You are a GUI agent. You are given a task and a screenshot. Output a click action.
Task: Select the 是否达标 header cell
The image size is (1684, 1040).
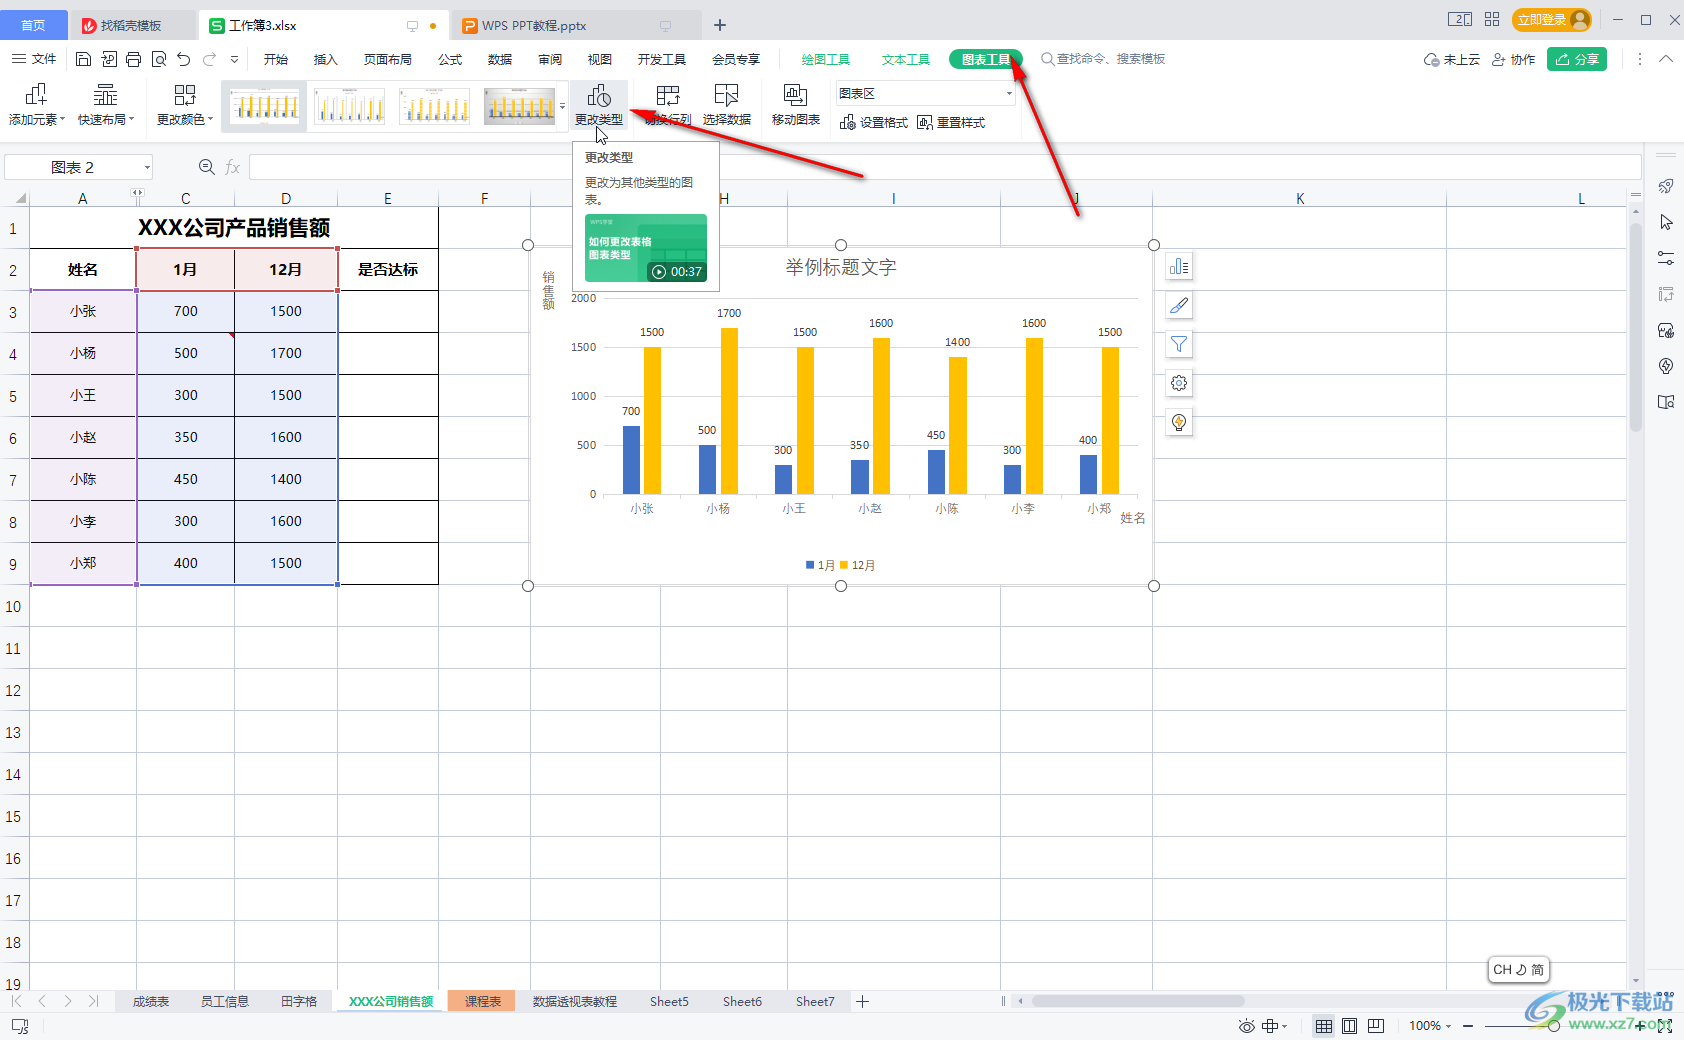coord(388,269)
